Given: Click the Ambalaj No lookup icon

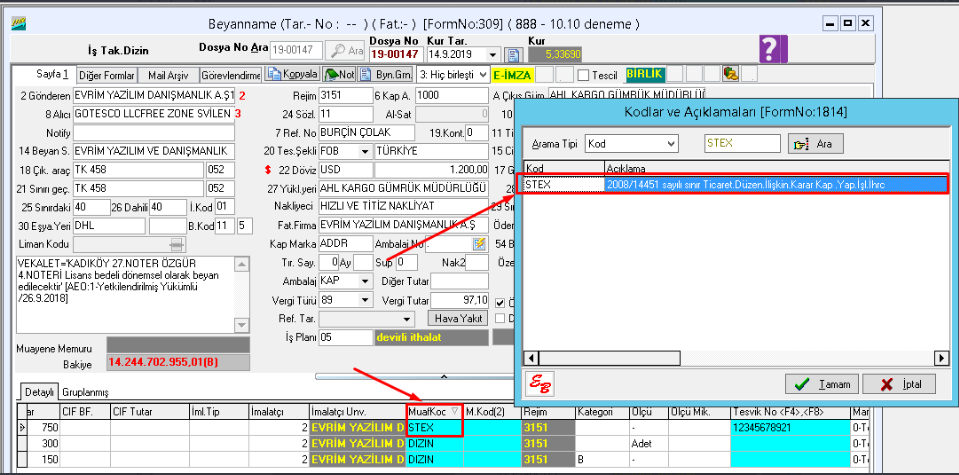Looking at the screenshot, I should tap(480, 244).
